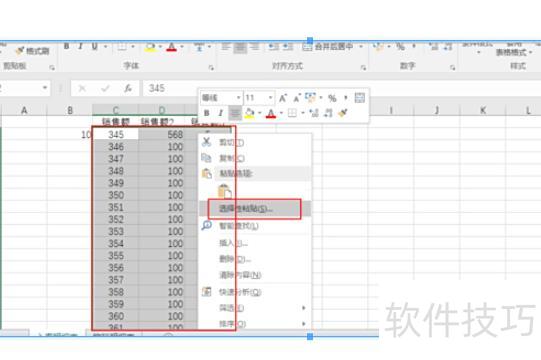Toggle Bold in the ribbon font group

point(67,46)
